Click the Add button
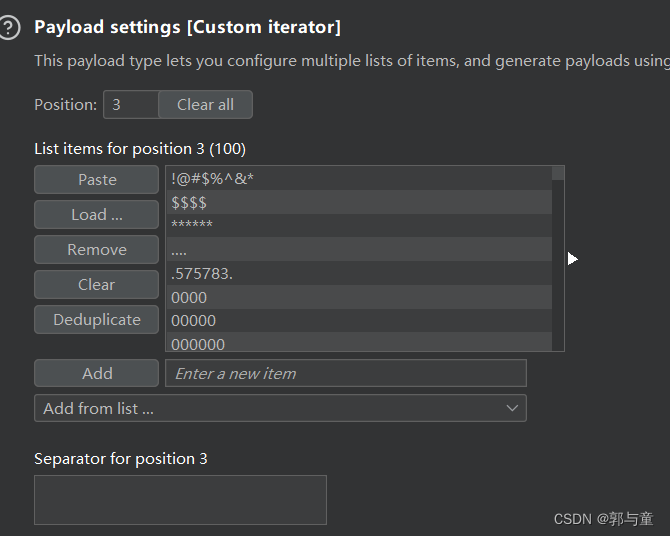This screenshot has width=670, height=536. pos(97,373)
